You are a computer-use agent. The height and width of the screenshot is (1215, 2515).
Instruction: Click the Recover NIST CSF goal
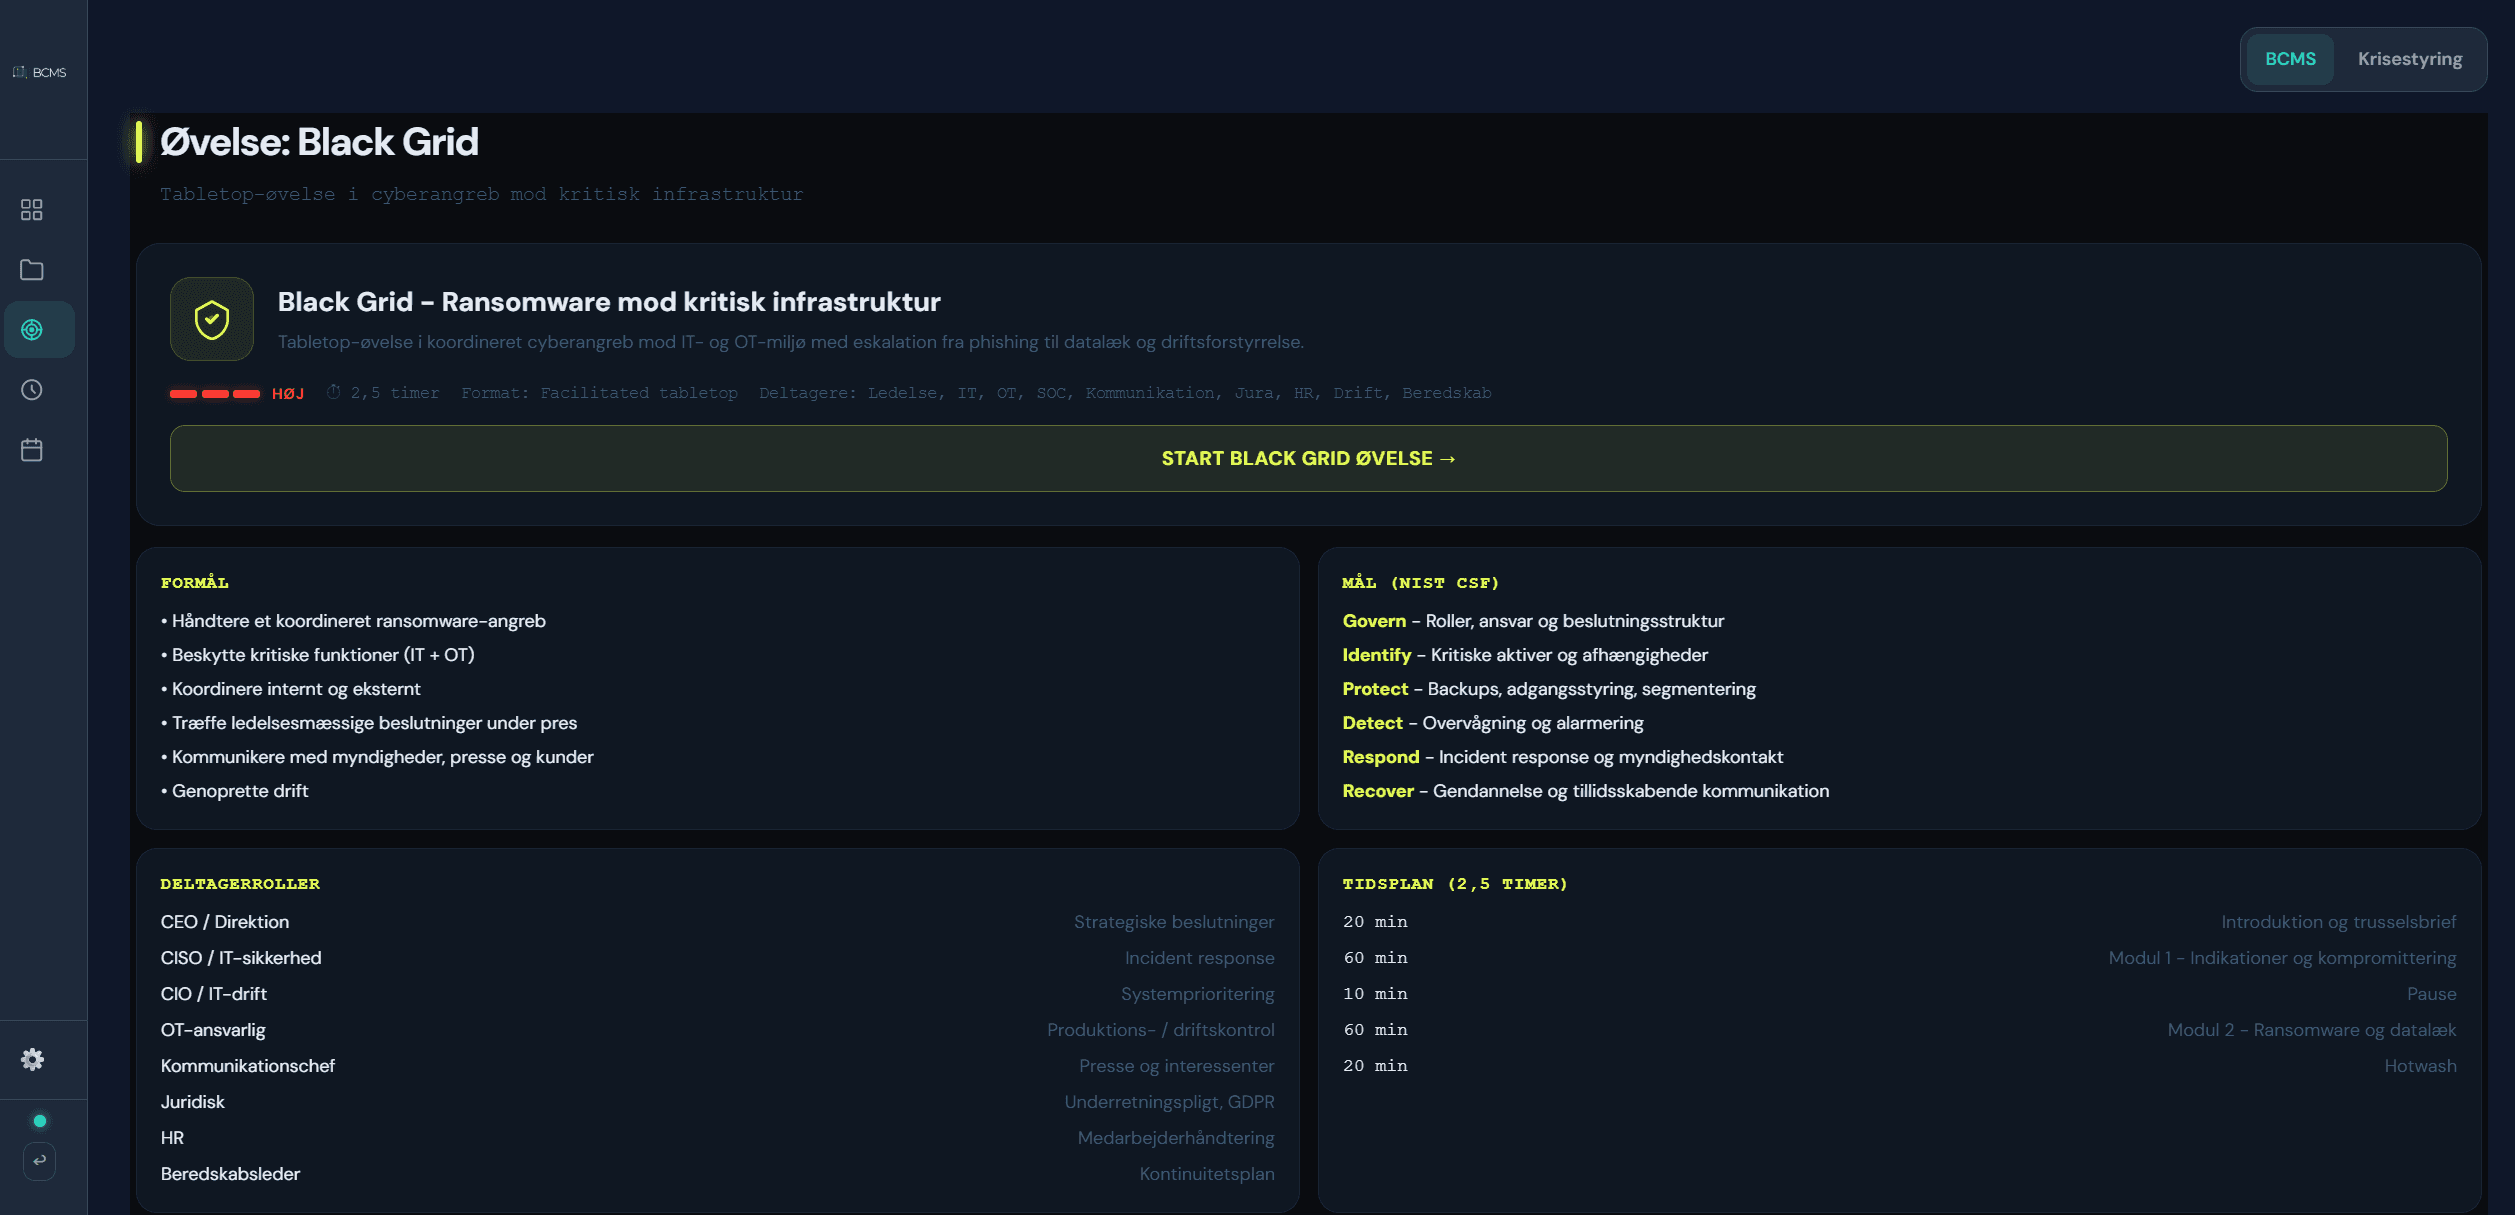click(x=1377, y=791)
